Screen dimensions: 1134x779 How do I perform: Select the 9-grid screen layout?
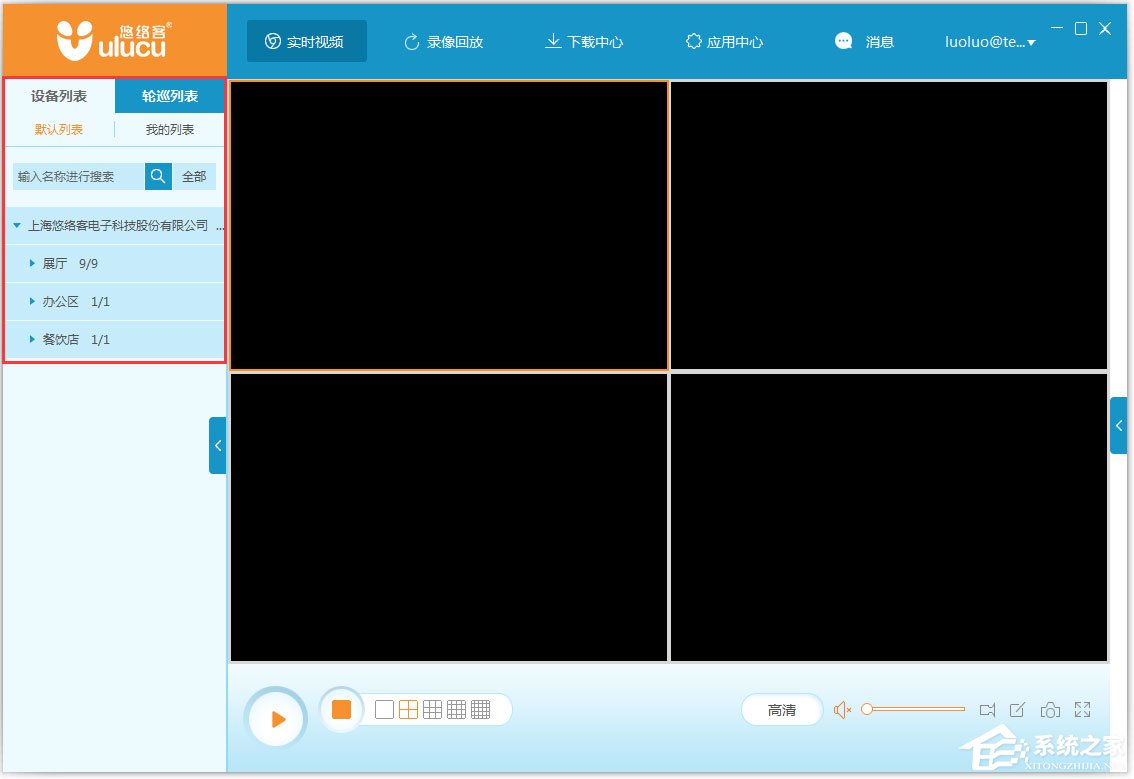pyautogui.click(x=431, y=709)
